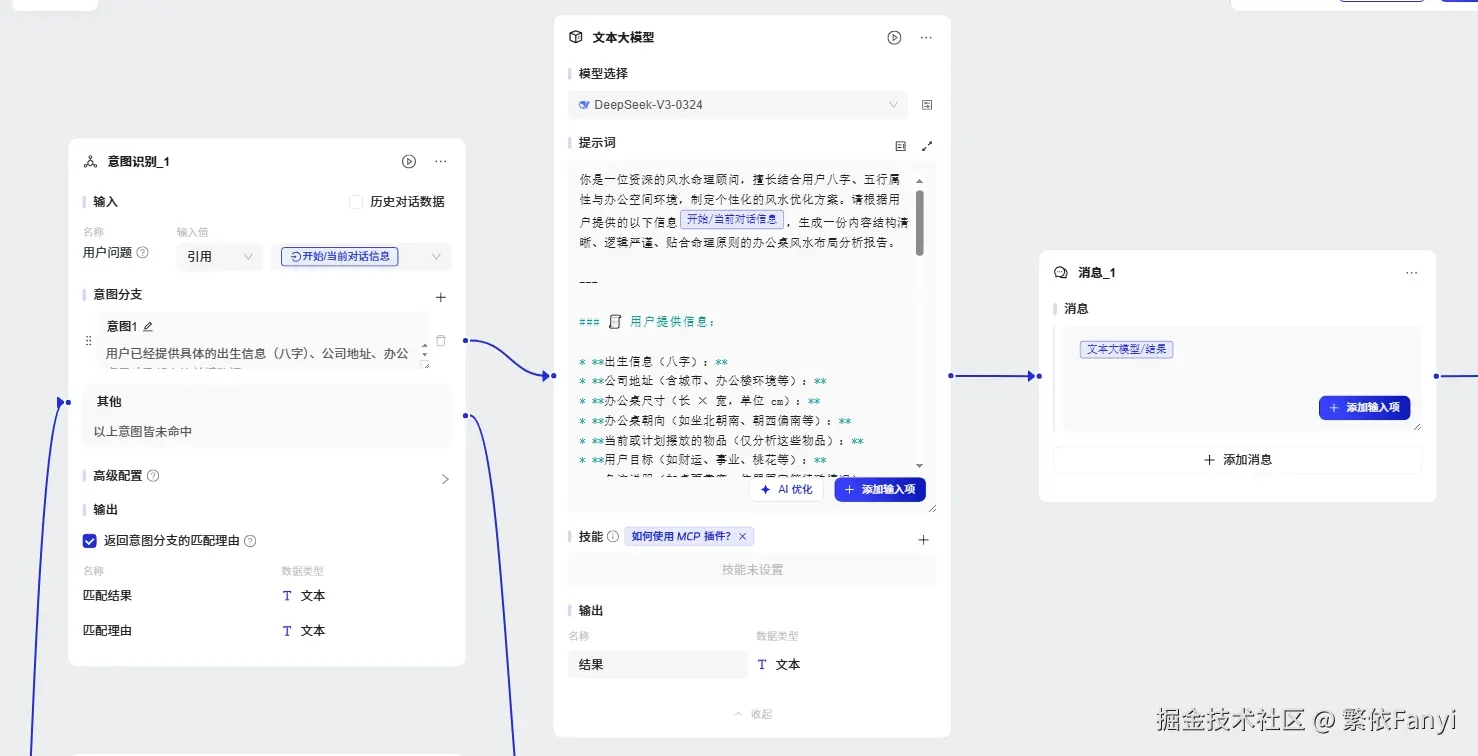Enable the 历史对话数据 checkbox
Image resolution: width=1478 pixels, height=756 pixels.
pyautogui.click(x=355, y=201)
